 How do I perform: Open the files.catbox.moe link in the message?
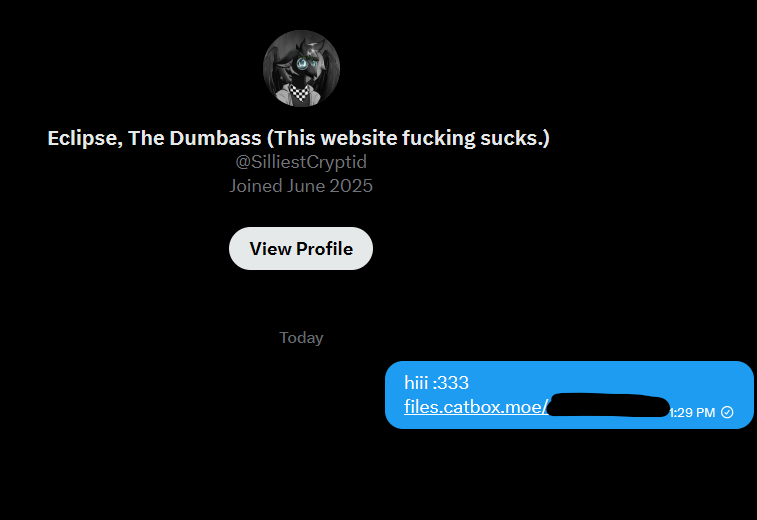[x=537, y=407]
